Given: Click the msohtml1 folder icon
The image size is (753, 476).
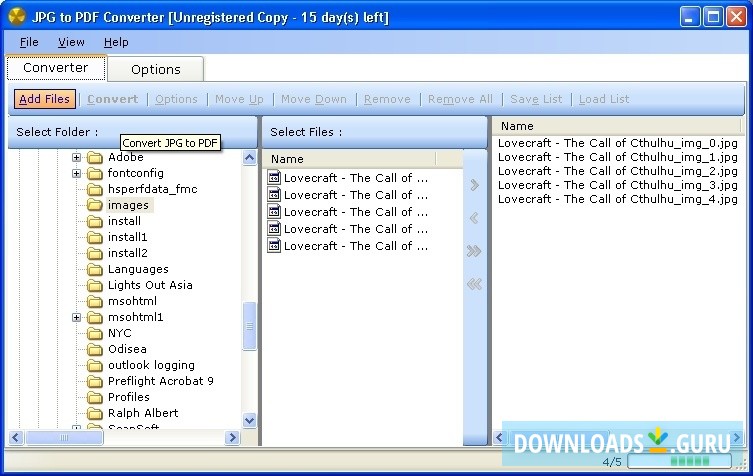Looking at the screenshot, I should pos(95,317).
